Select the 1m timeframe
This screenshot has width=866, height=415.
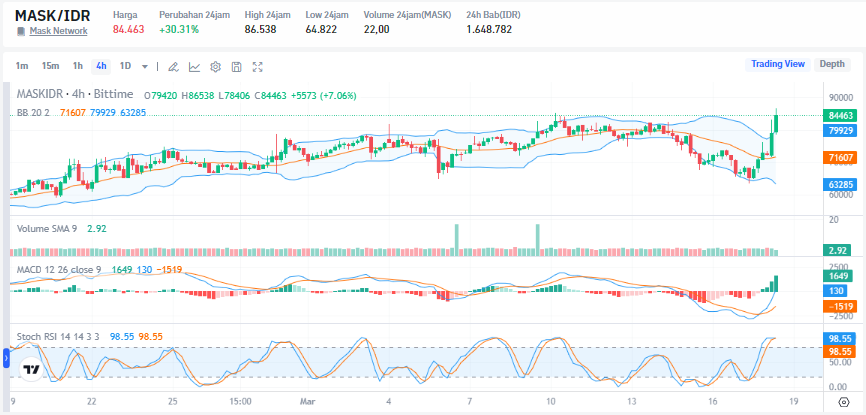22,66
